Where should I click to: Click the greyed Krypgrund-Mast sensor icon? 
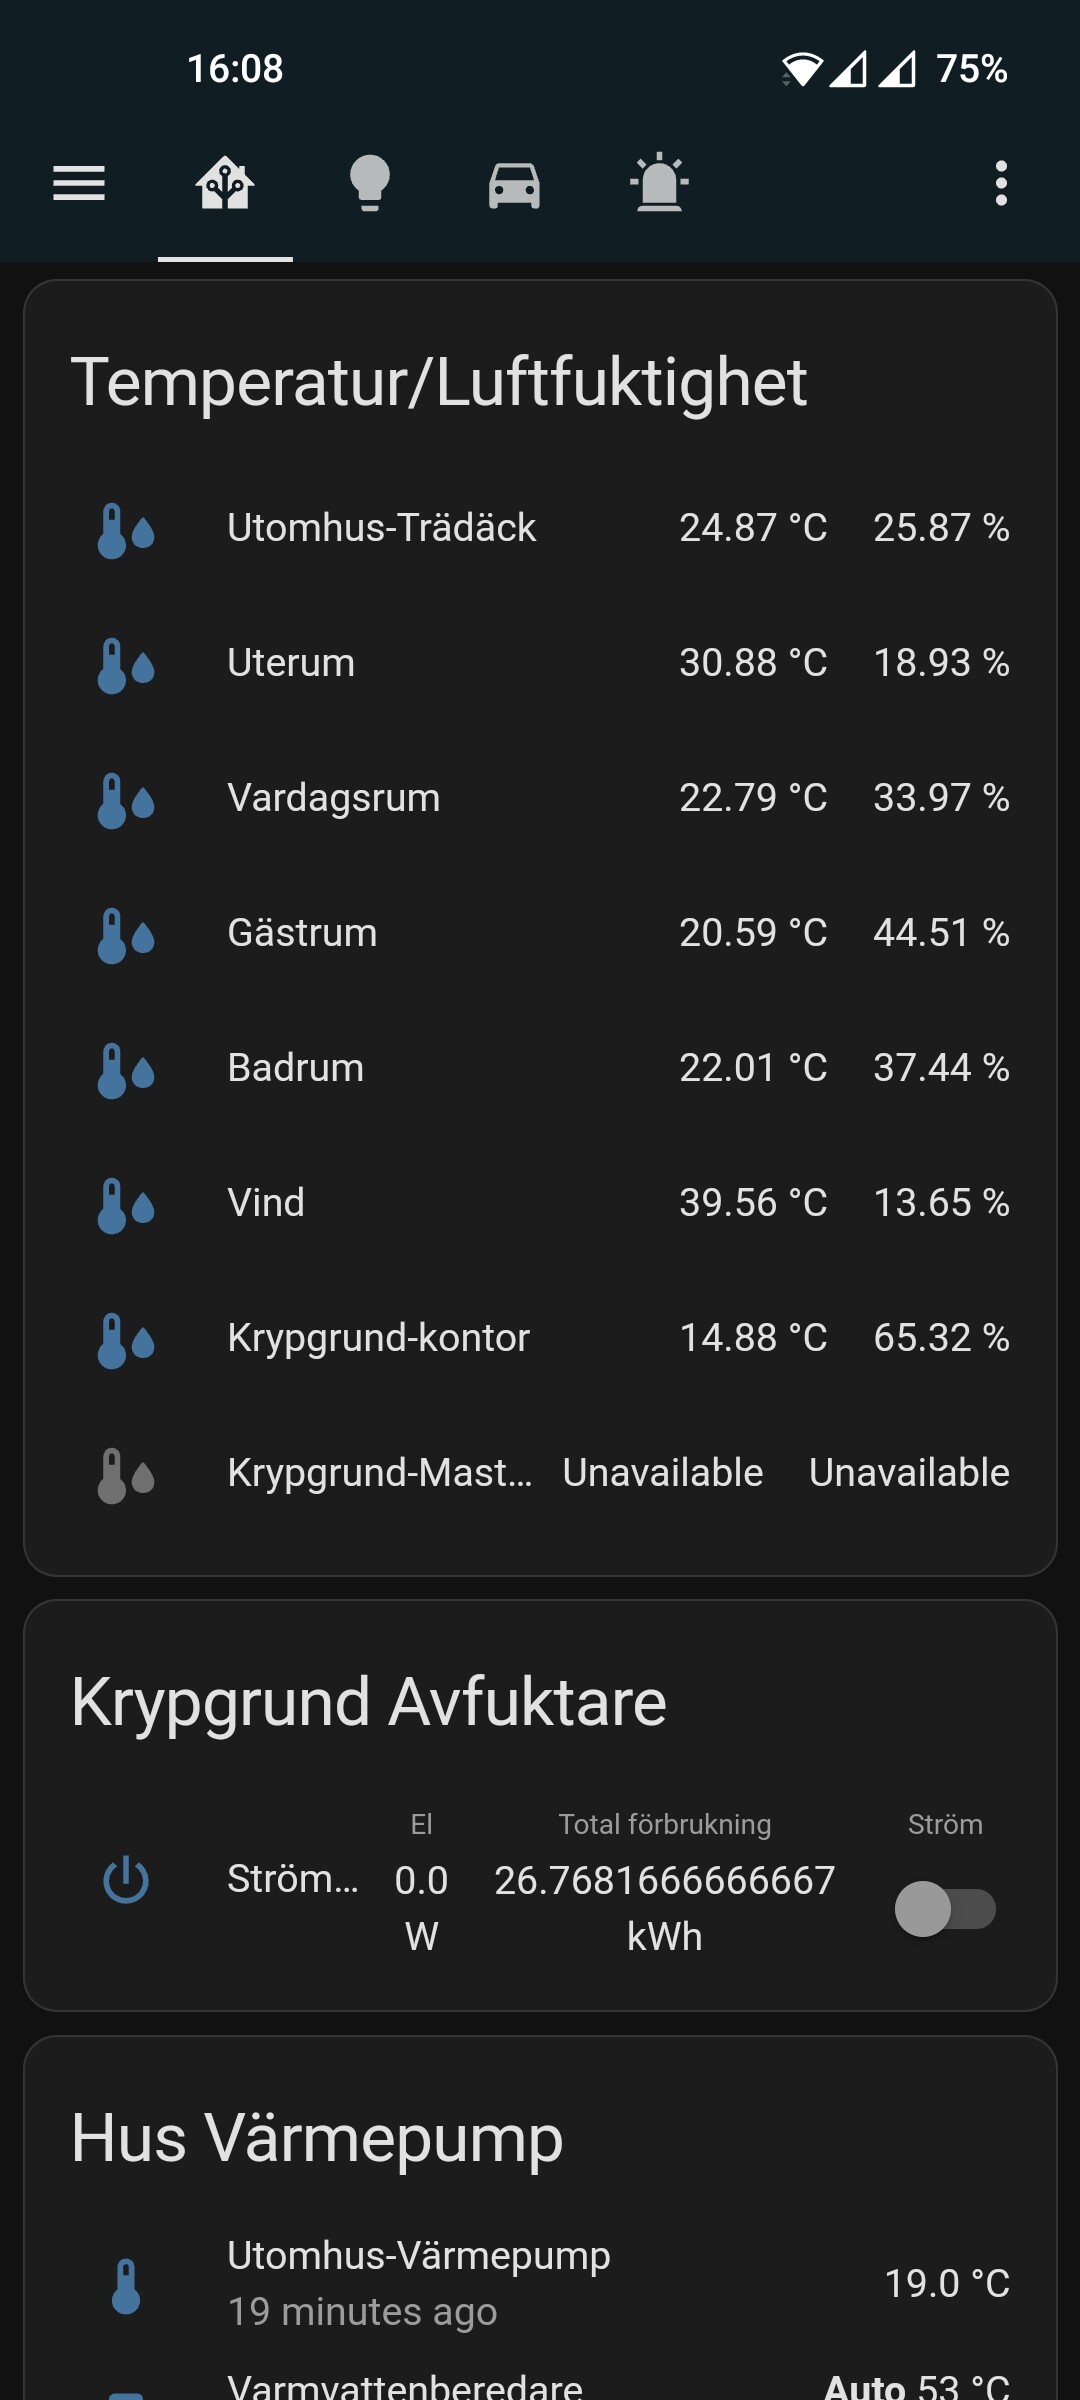(x=127, y=1472)
